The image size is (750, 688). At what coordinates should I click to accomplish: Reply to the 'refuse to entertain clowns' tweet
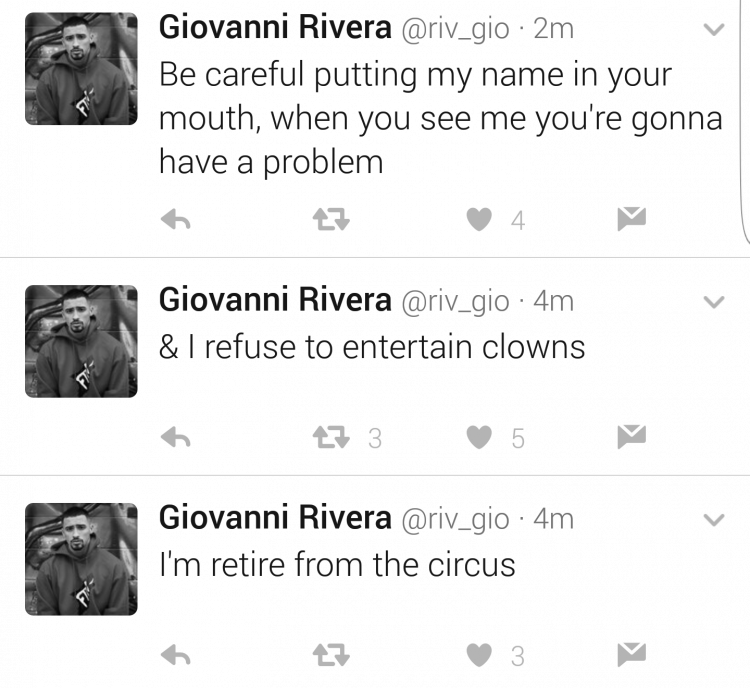pyautogui.click(x=176, y=437)
